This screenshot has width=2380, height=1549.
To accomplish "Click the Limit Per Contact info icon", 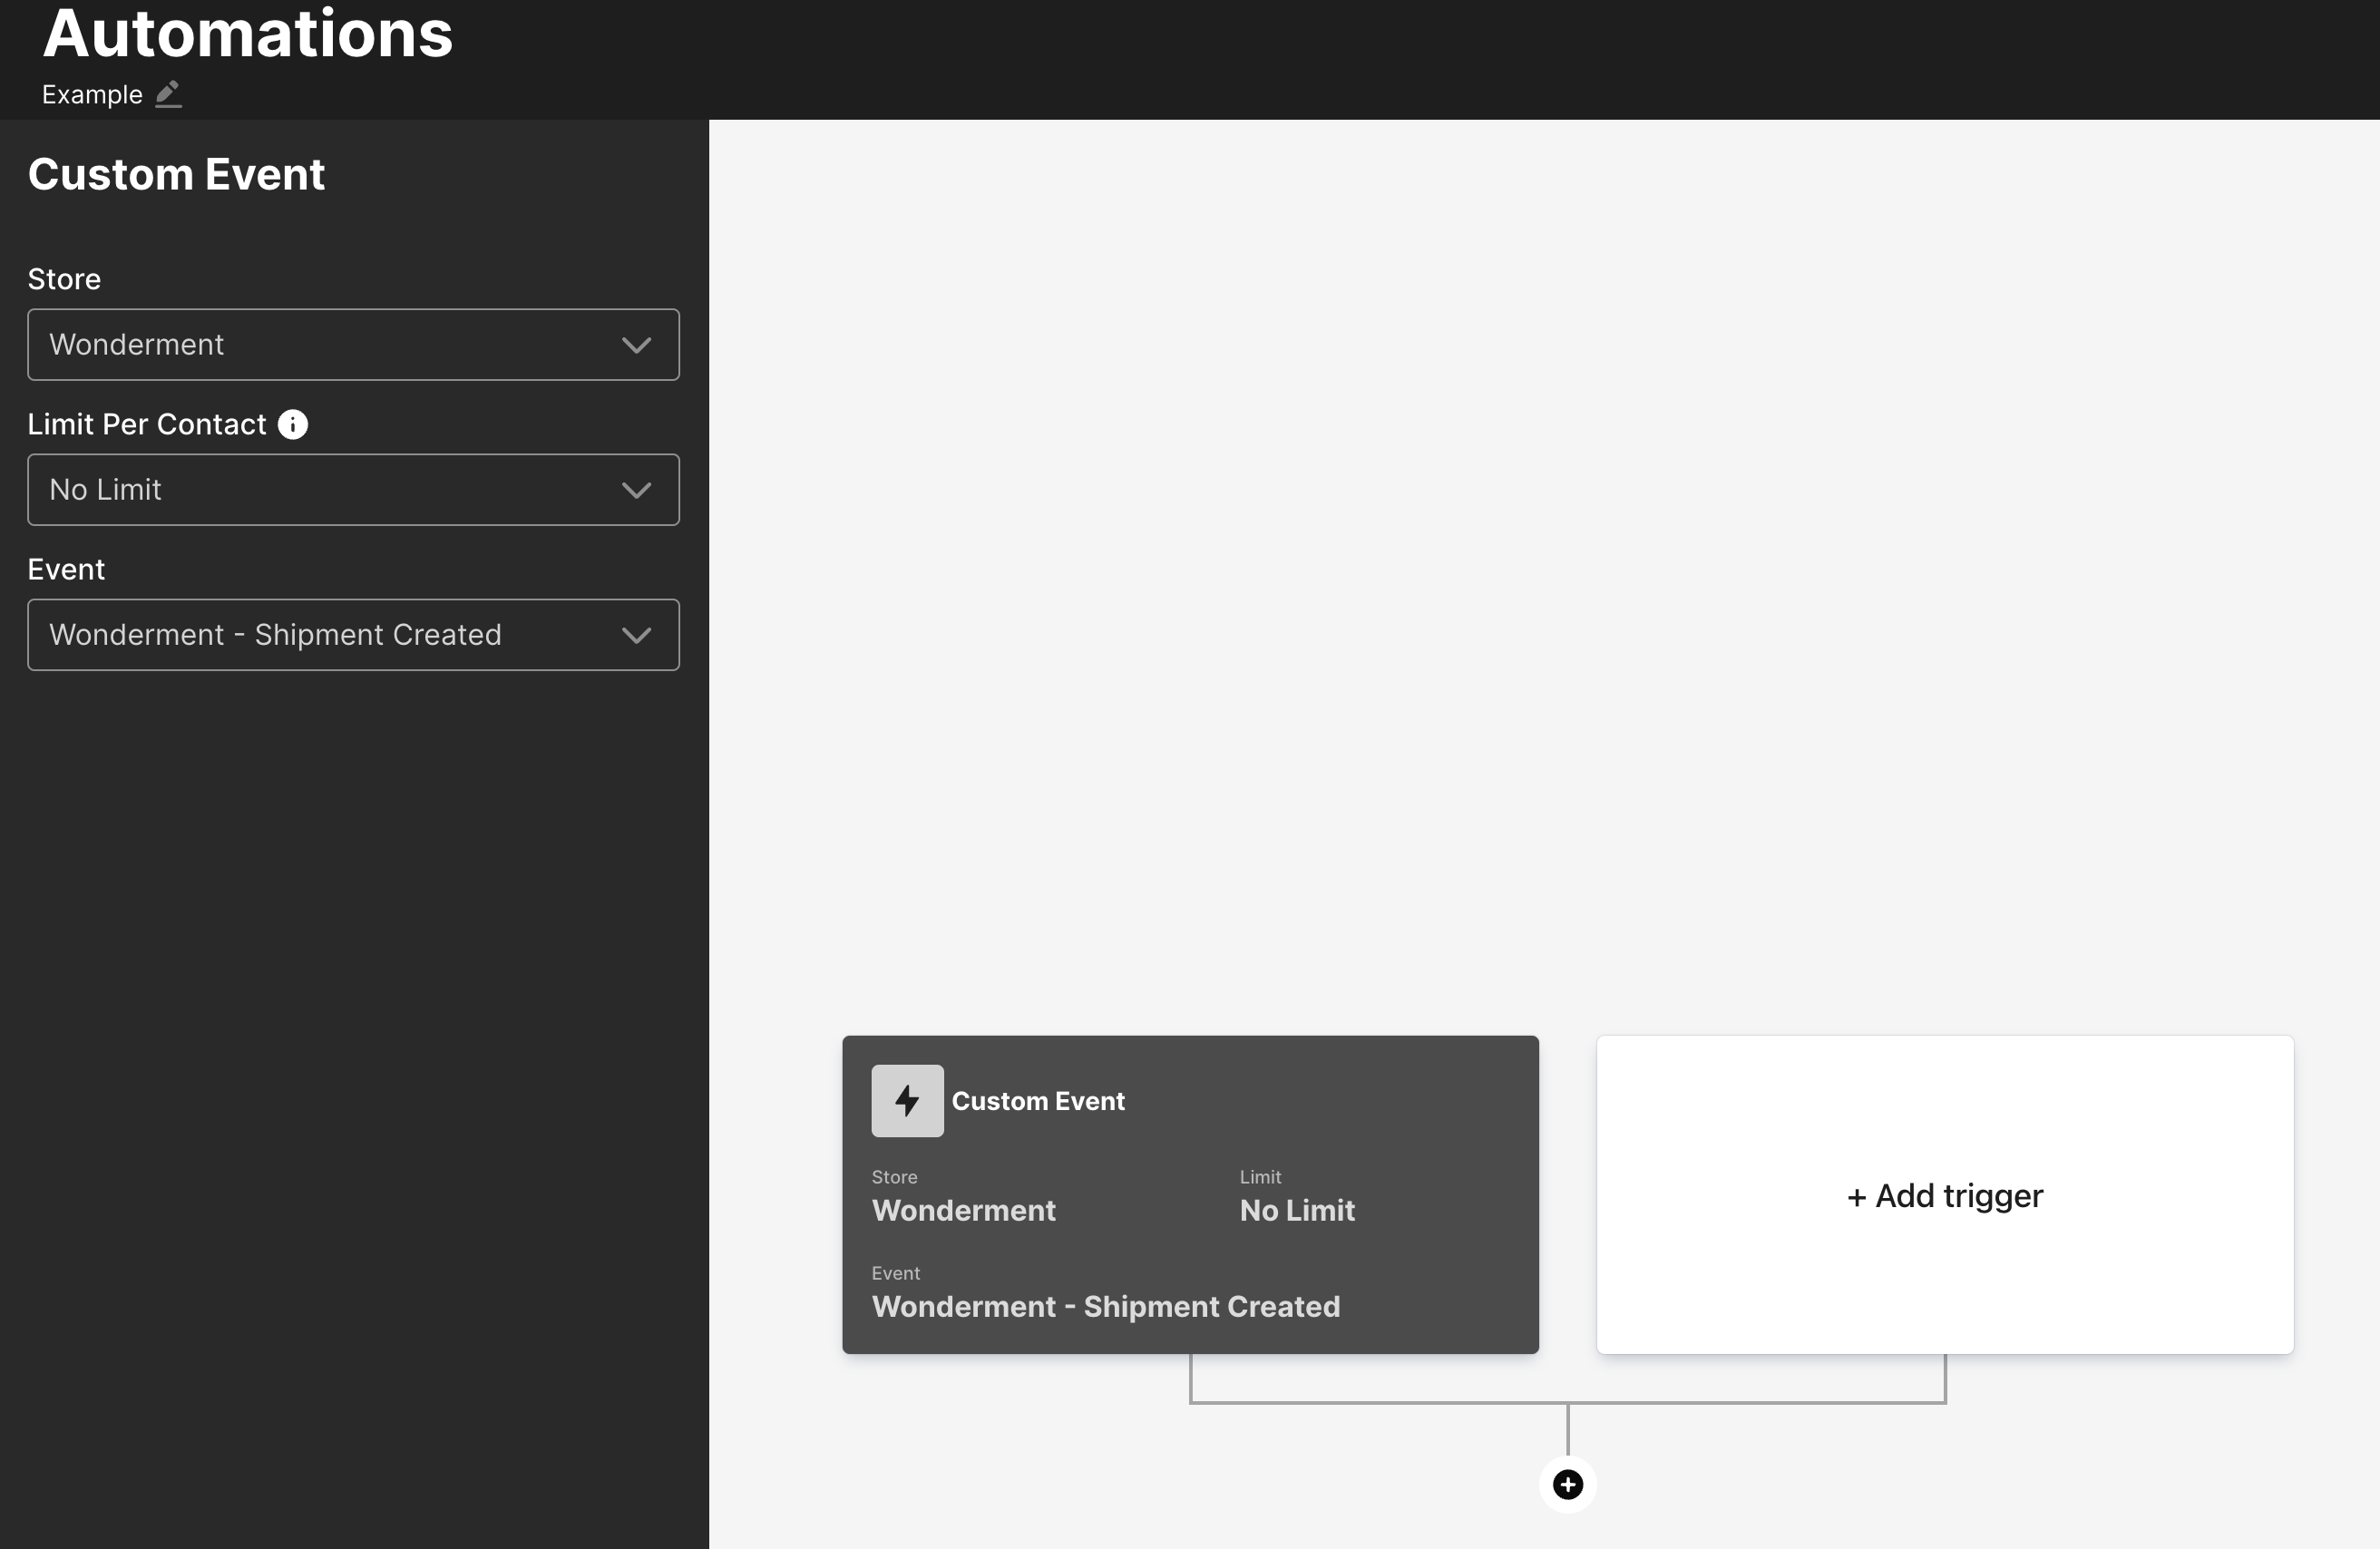I will (x=293, y=425).
